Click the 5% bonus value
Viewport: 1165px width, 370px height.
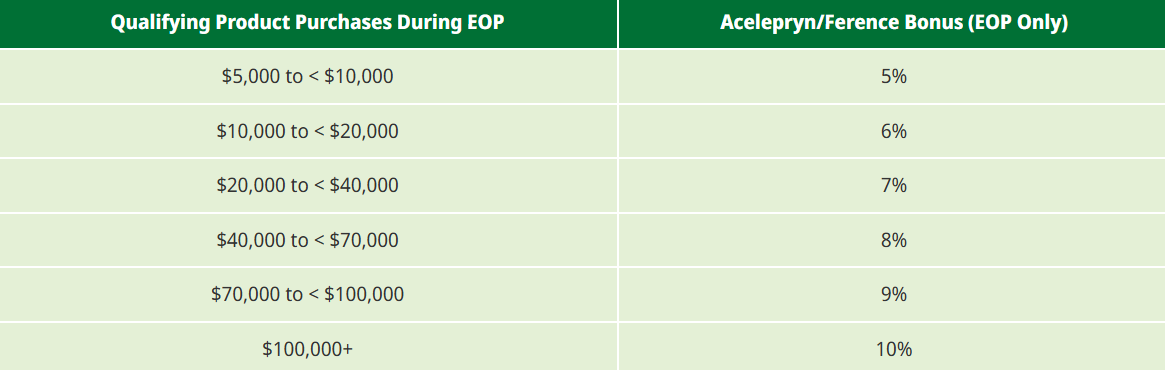point(893,76)
